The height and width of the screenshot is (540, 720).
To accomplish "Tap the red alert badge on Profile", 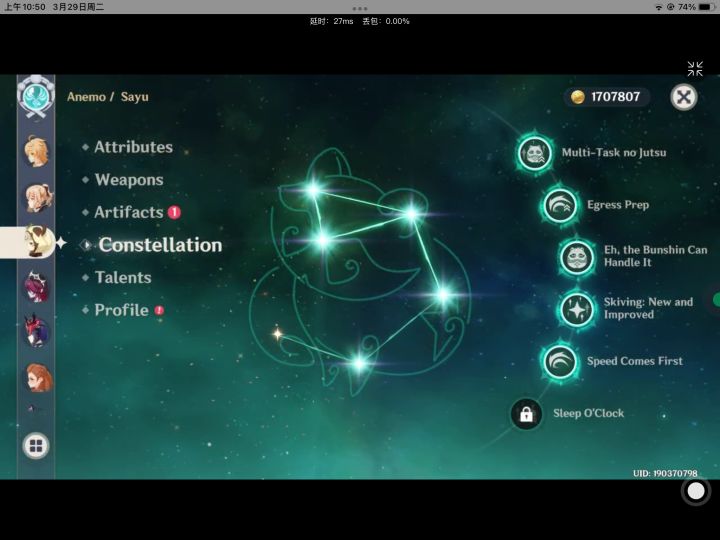I will [159, 310].
